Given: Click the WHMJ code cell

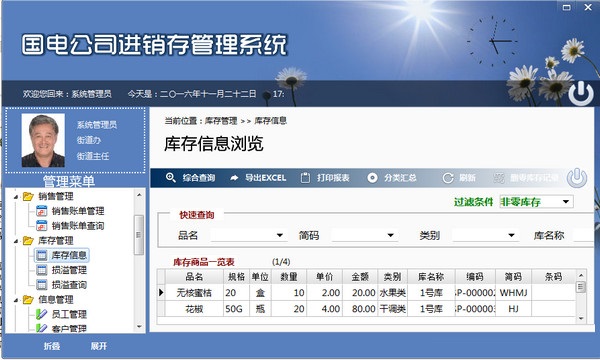Looking at the screenshot, I should coord(513,293).
